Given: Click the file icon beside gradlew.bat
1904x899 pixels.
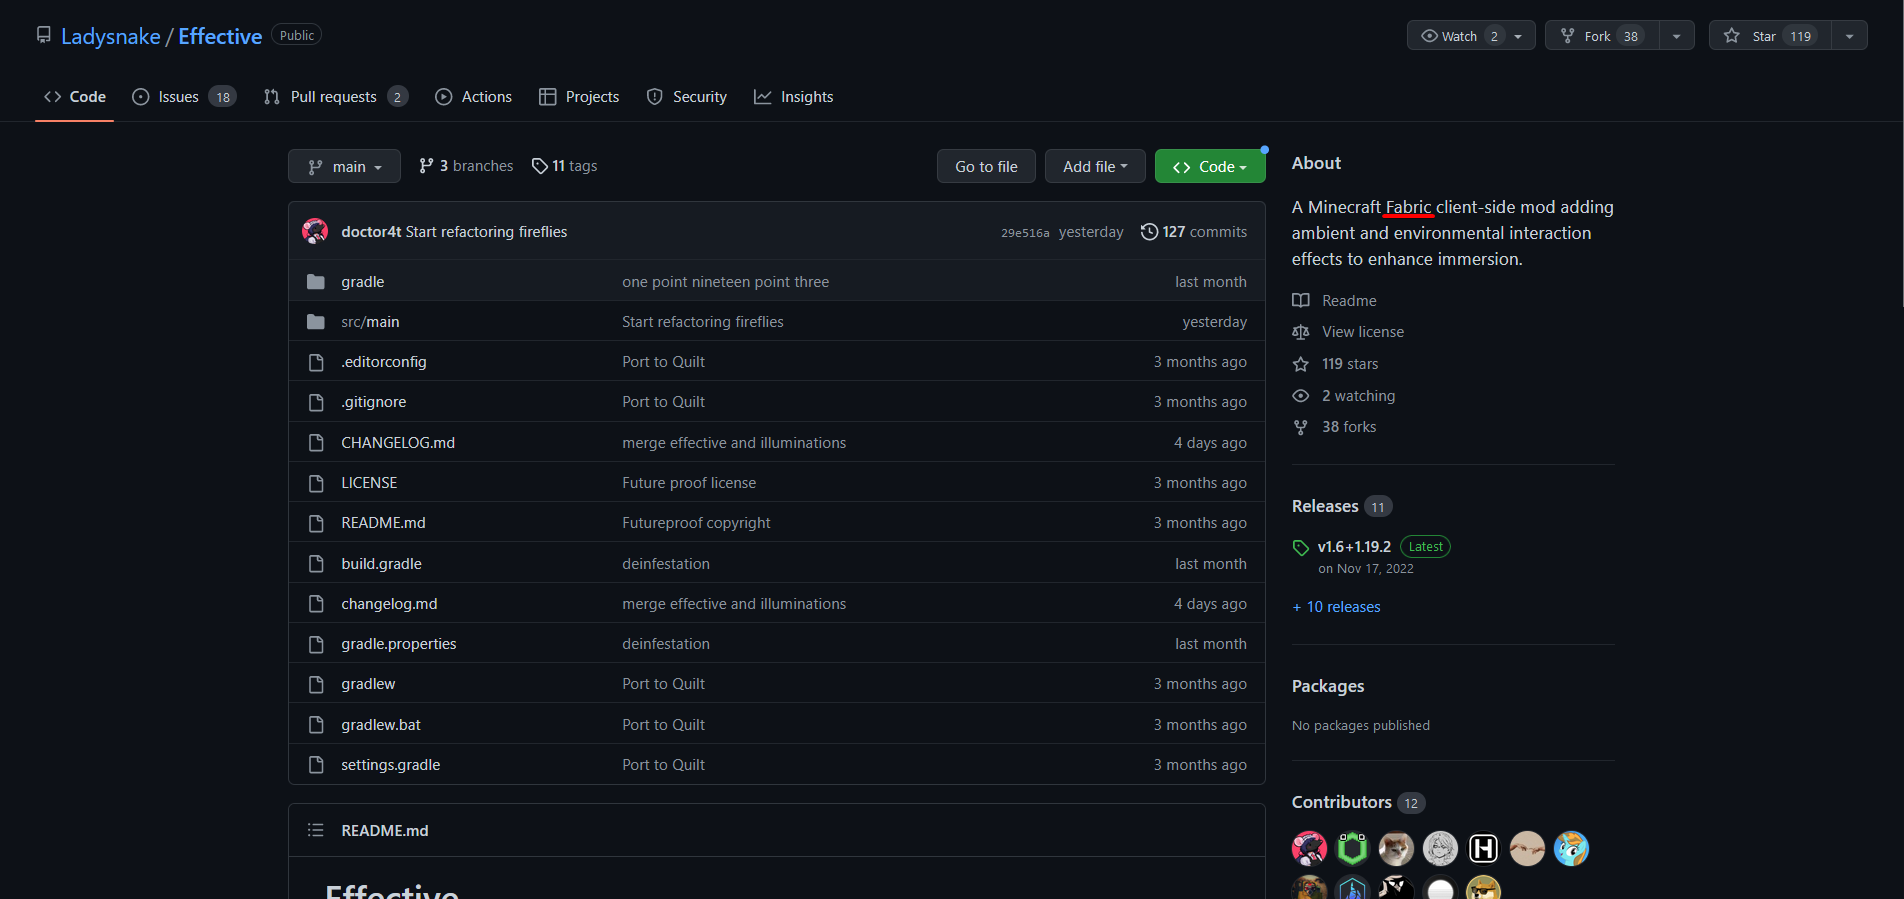Looking at the screenshot, I should click(316, 725).
